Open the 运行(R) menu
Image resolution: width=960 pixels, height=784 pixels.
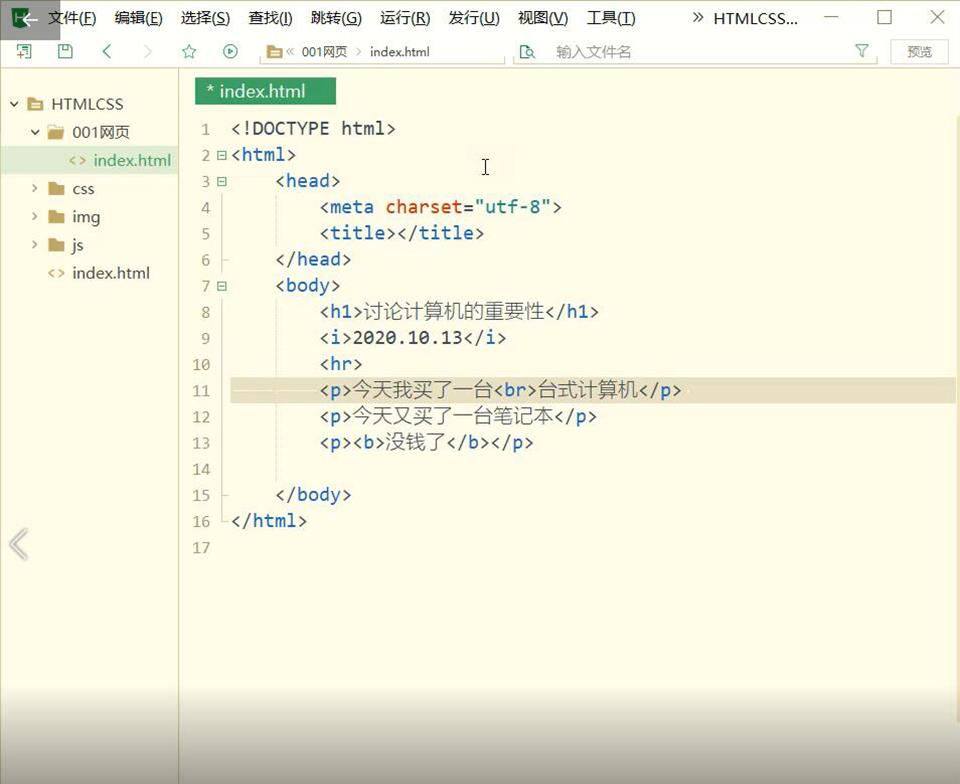(x=405, y=18)
